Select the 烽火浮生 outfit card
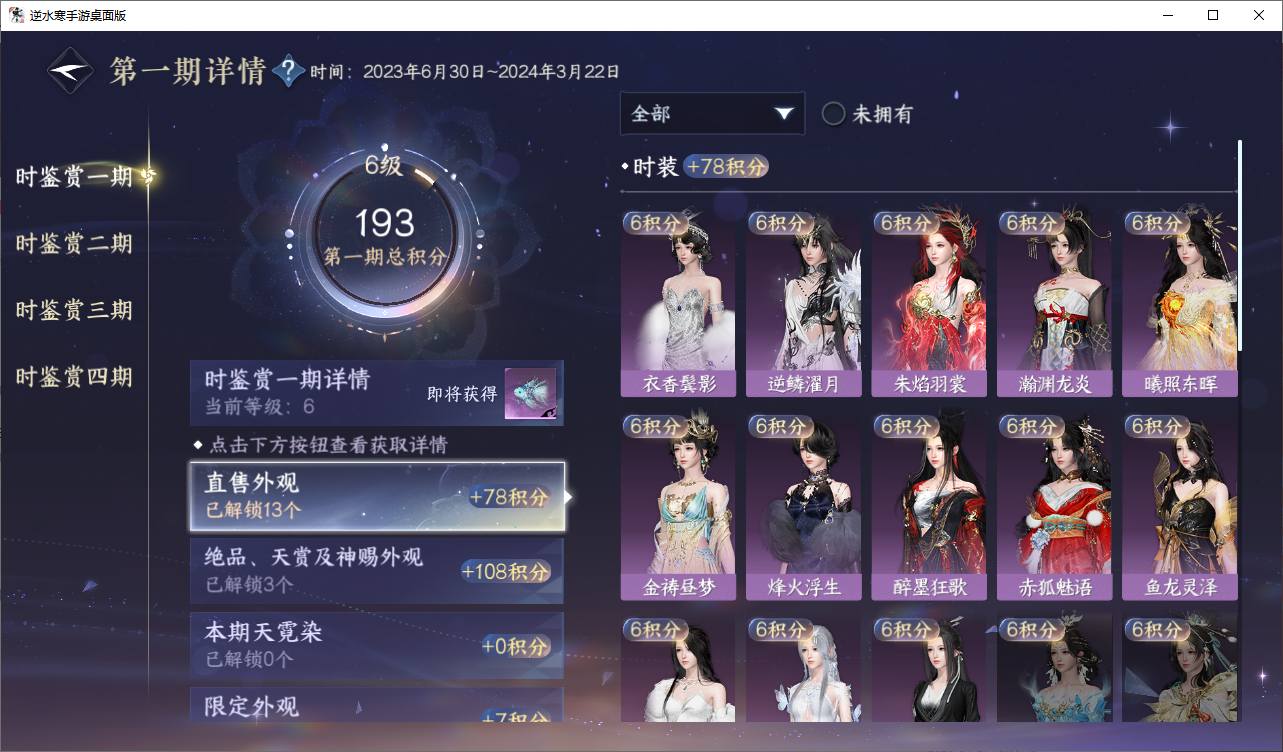The width and height of the screenshot is (1283, 752). click(x=803, y=506)
